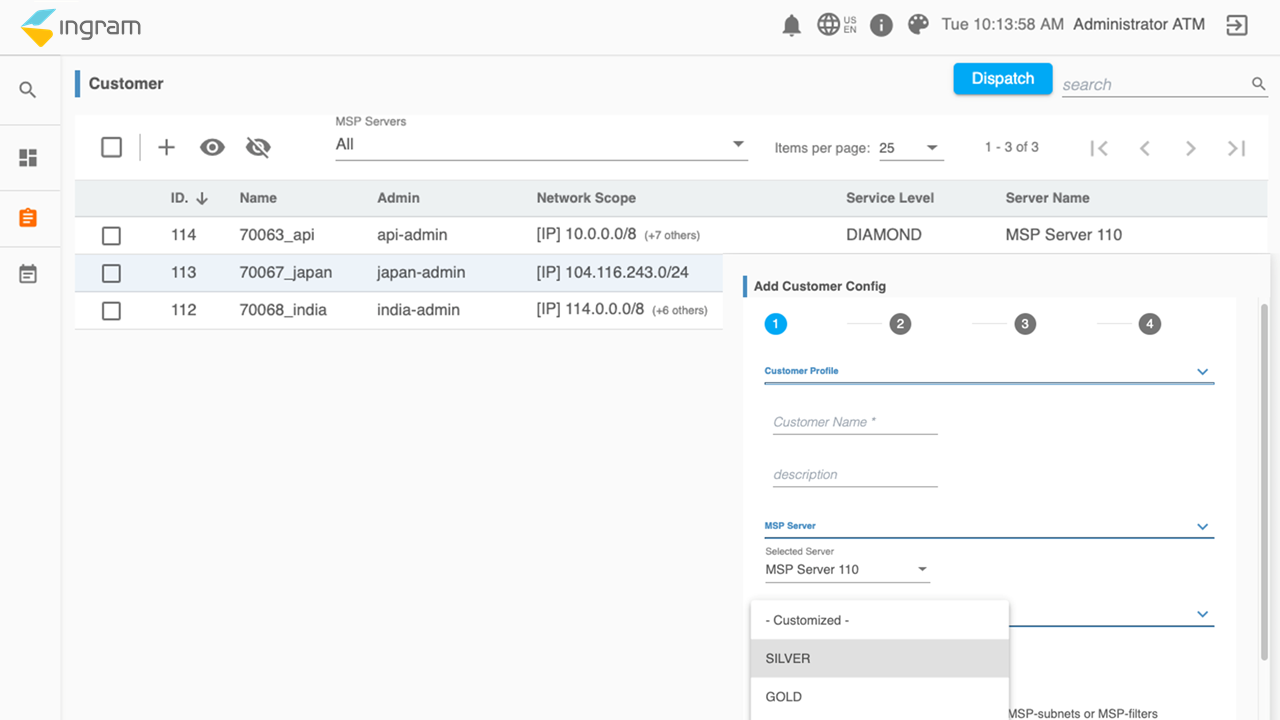Image resolution: width=1280 pixels, height=720 pixels.
Task: Click the notification bell icon
Action: [791, 26]
